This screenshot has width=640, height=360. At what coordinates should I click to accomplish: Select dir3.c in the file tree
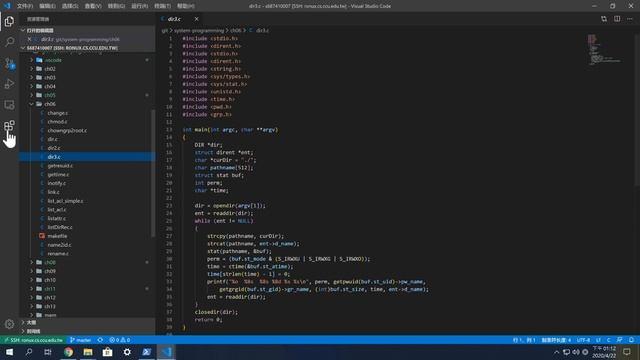click(87, 157)
